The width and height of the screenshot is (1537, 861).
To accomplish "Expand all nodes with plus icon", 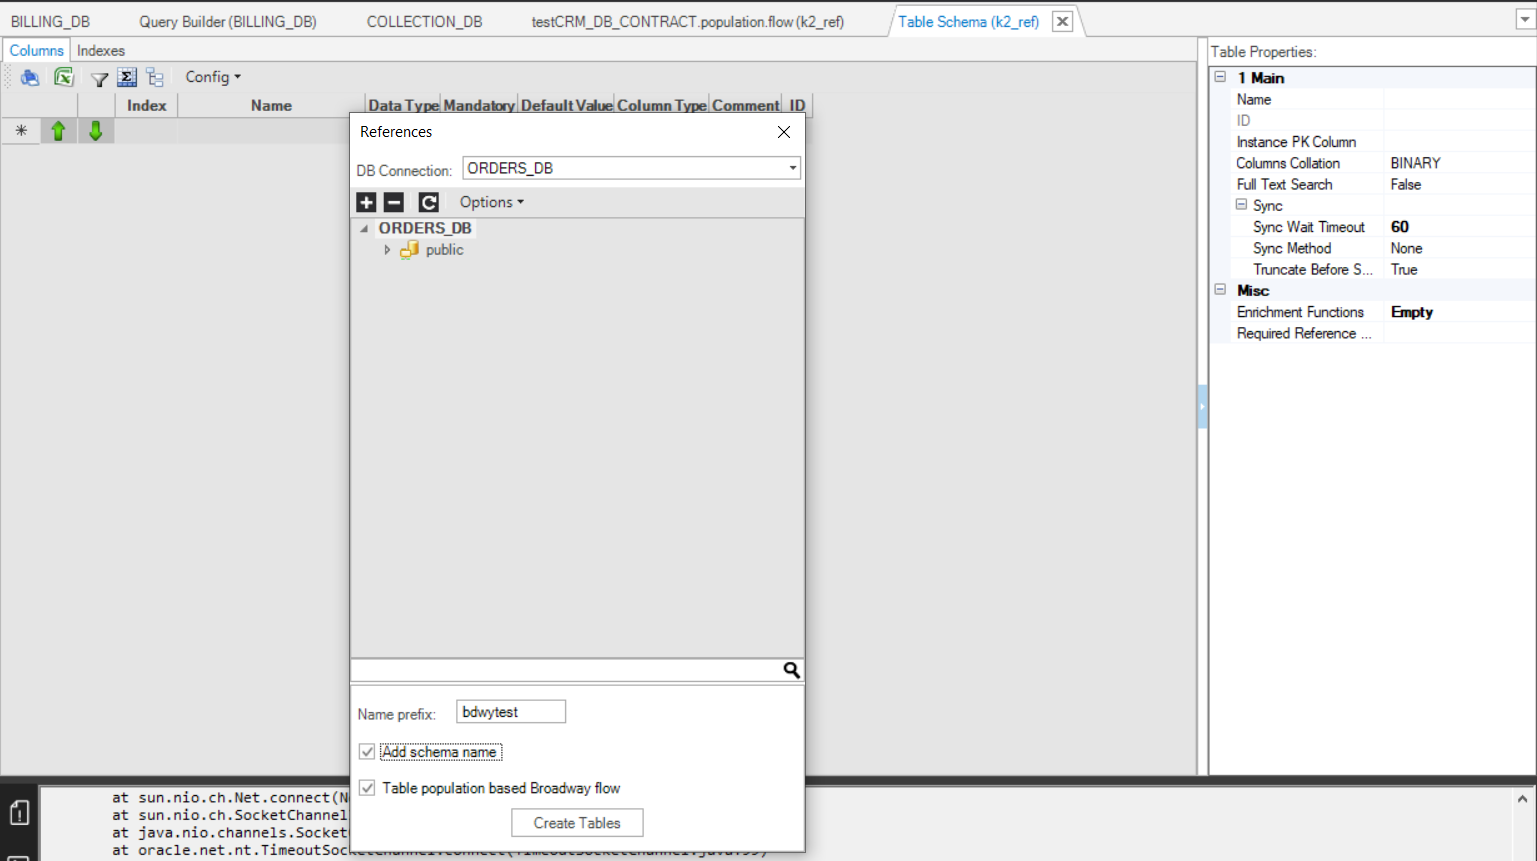I will point(366,202).
